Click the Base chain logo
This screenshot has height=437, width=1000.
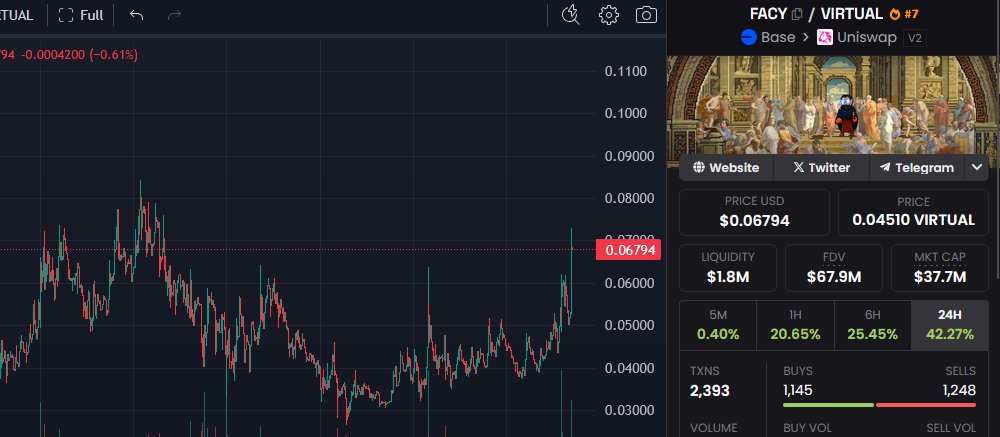[x=749, y=38]
